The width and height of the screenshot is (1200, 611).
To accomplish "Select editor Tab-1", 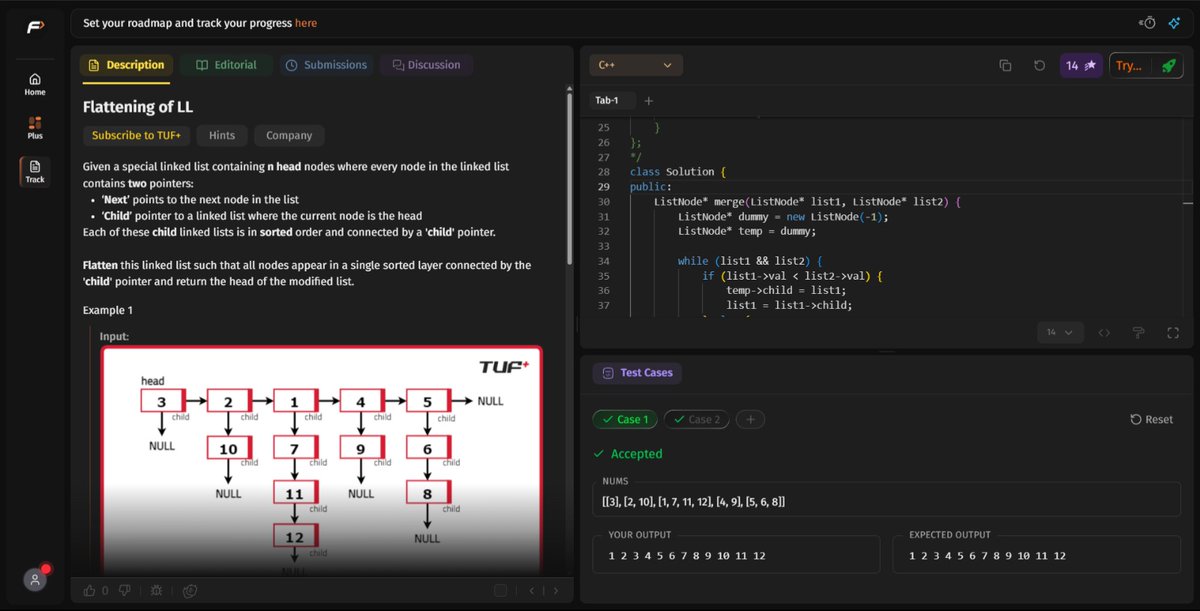I will pos(607,101).
